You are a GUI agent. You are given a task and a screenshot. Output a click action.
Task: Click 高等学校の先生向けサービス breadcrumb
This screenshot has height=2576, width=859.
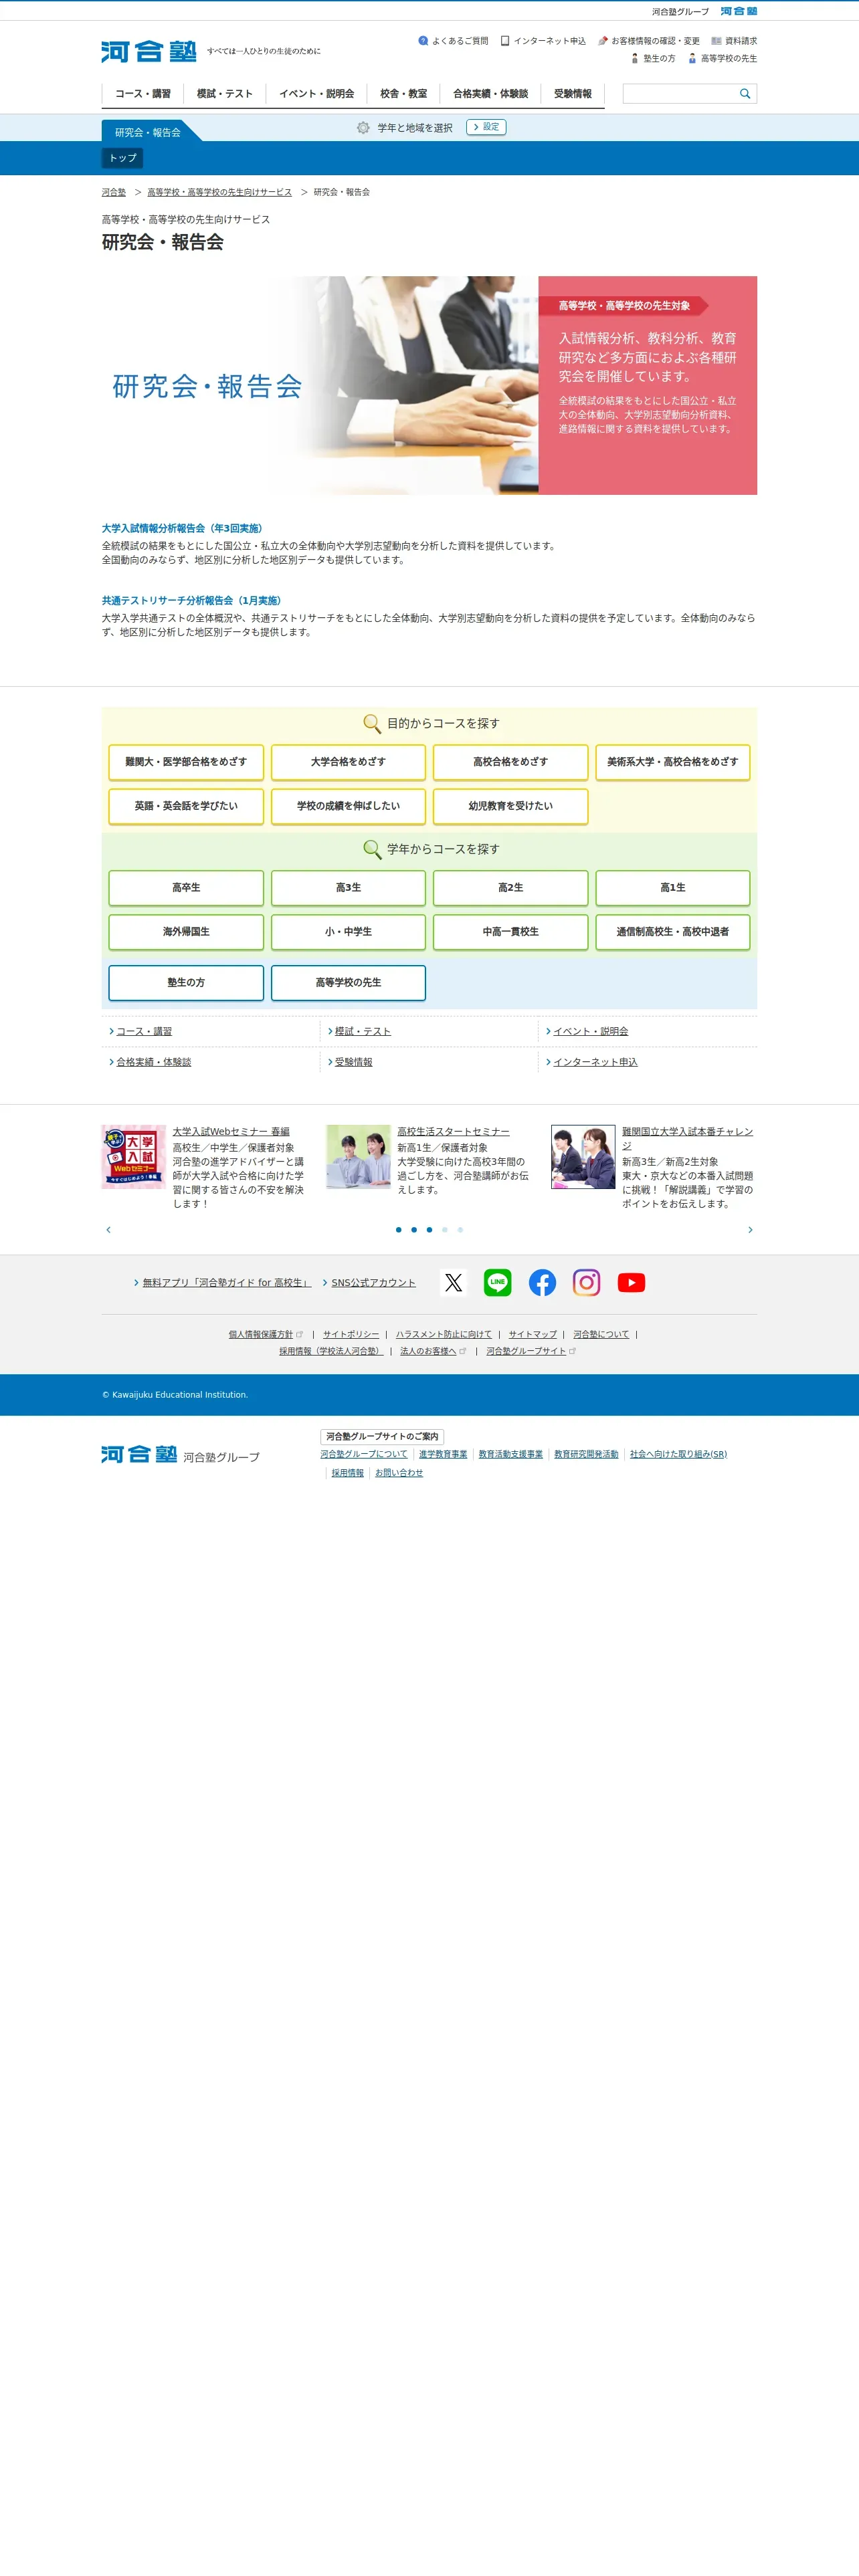[x=220, y=192]
